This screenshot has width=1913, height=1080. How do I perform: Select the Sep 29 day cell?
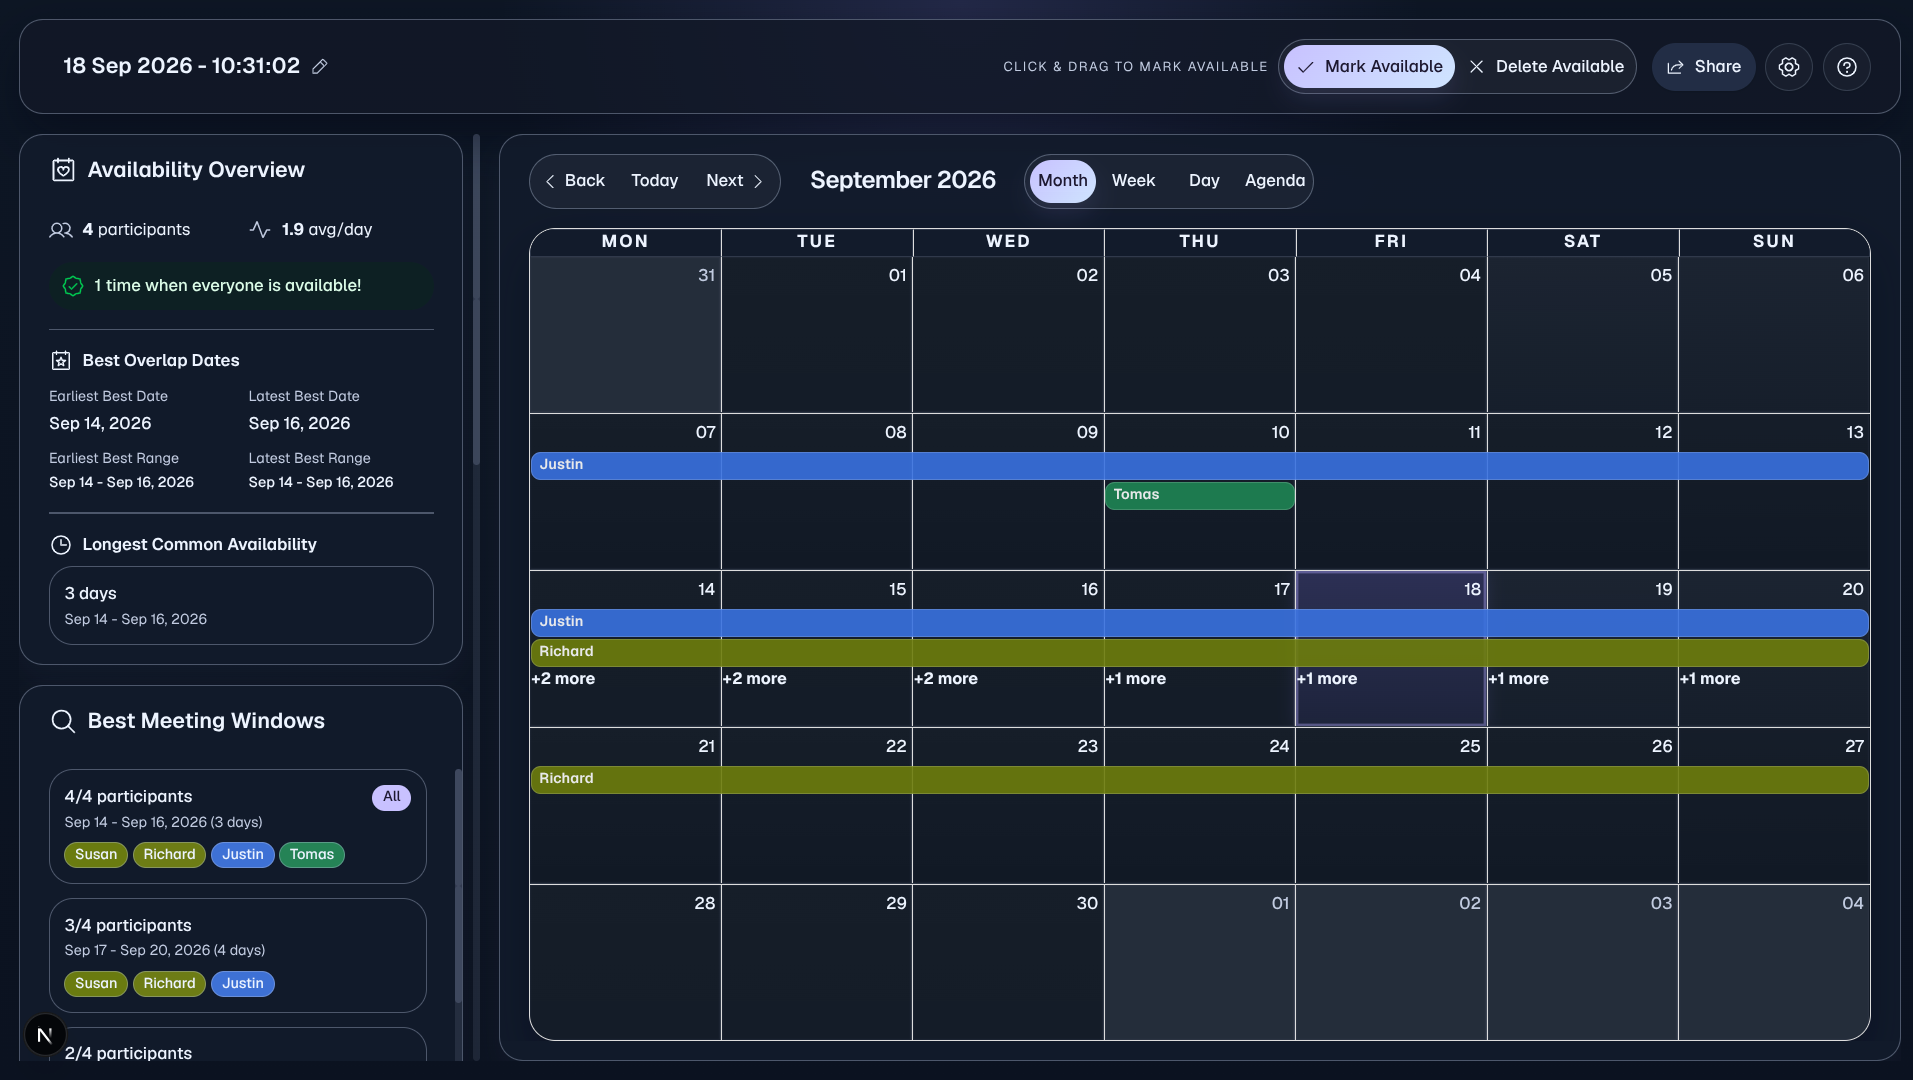[x=816, y=962]
